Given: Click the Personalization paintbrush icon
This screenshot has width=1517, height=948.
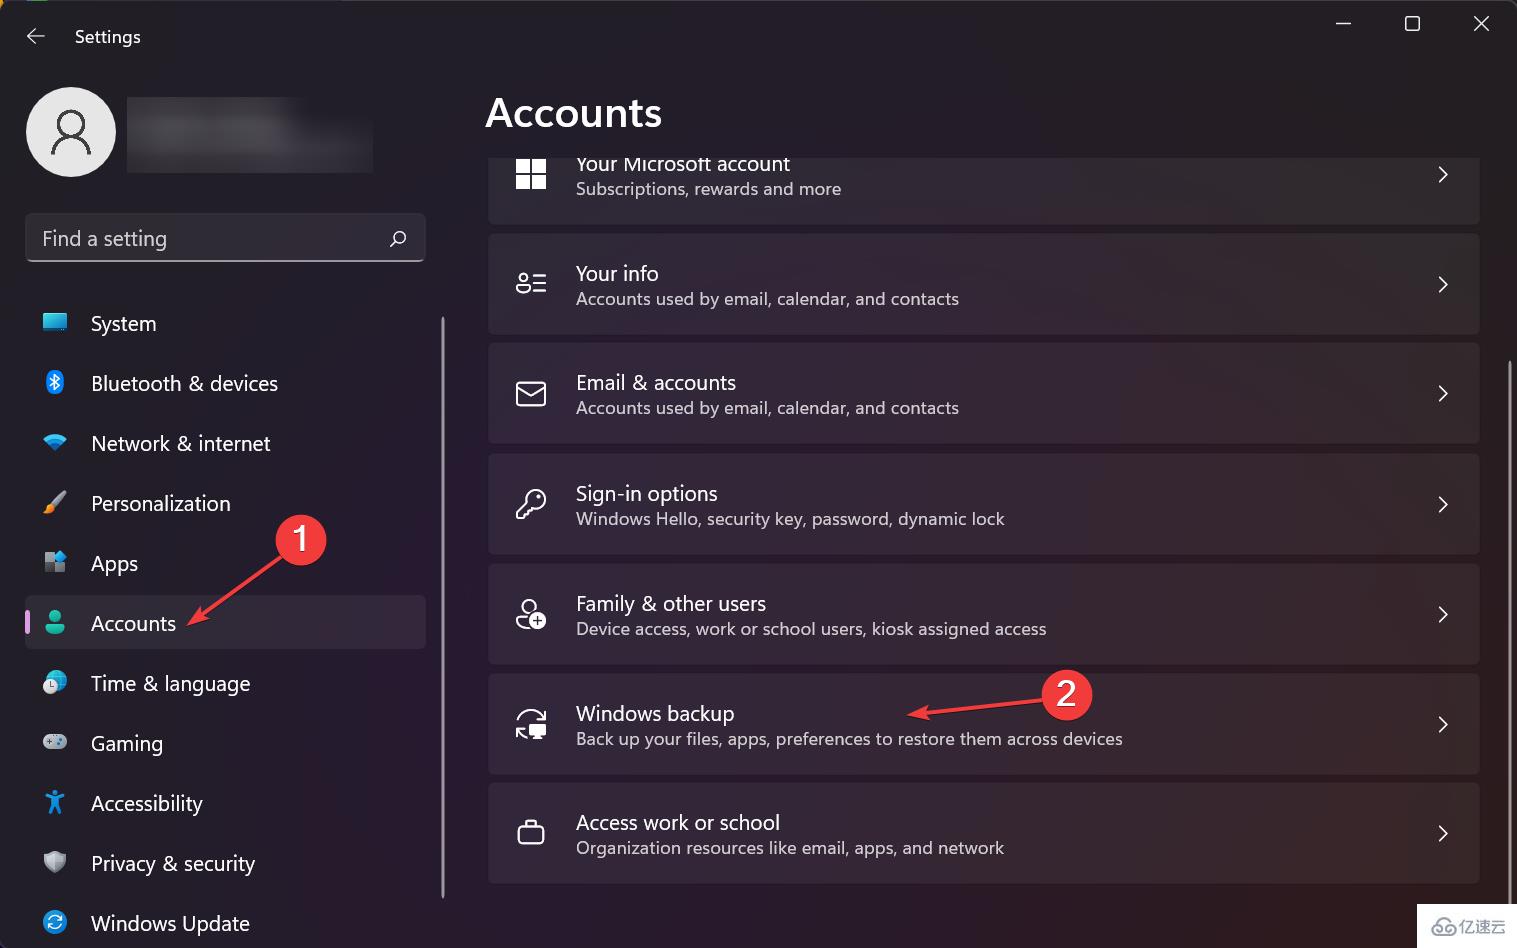Looking at the screenshot, I should coord(55,503).
